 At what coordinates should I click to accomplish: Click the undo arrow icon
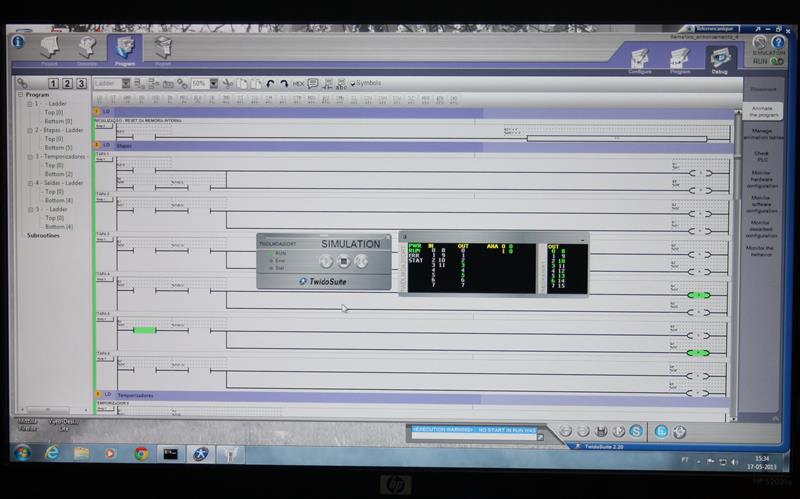tap(270, 84)
